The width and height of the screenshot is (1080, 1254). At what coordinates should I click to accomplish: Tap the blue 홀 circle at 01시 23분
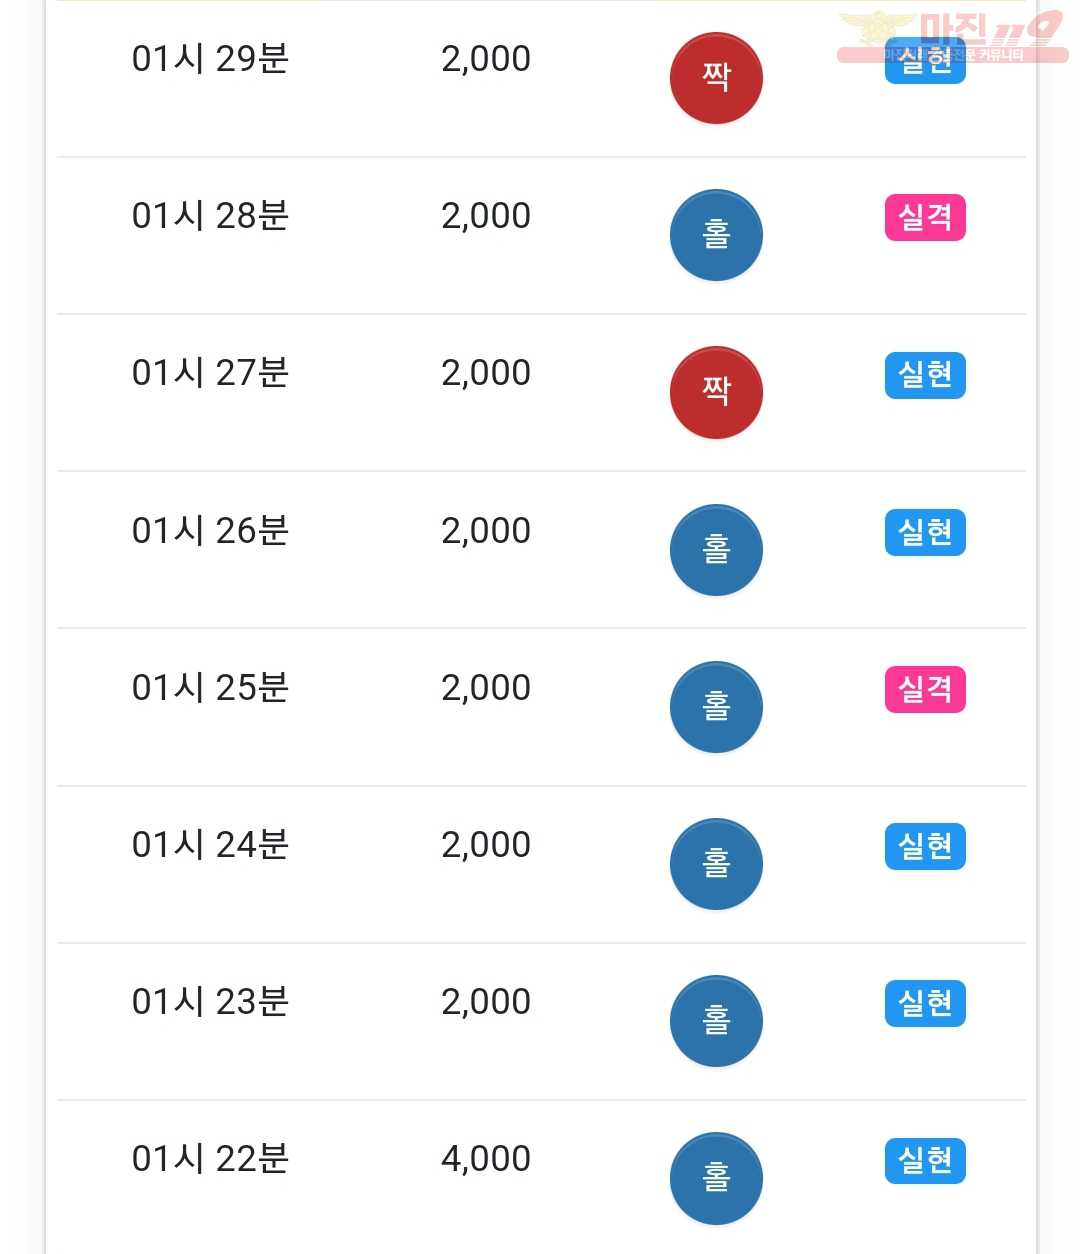tap(716, 1021)
